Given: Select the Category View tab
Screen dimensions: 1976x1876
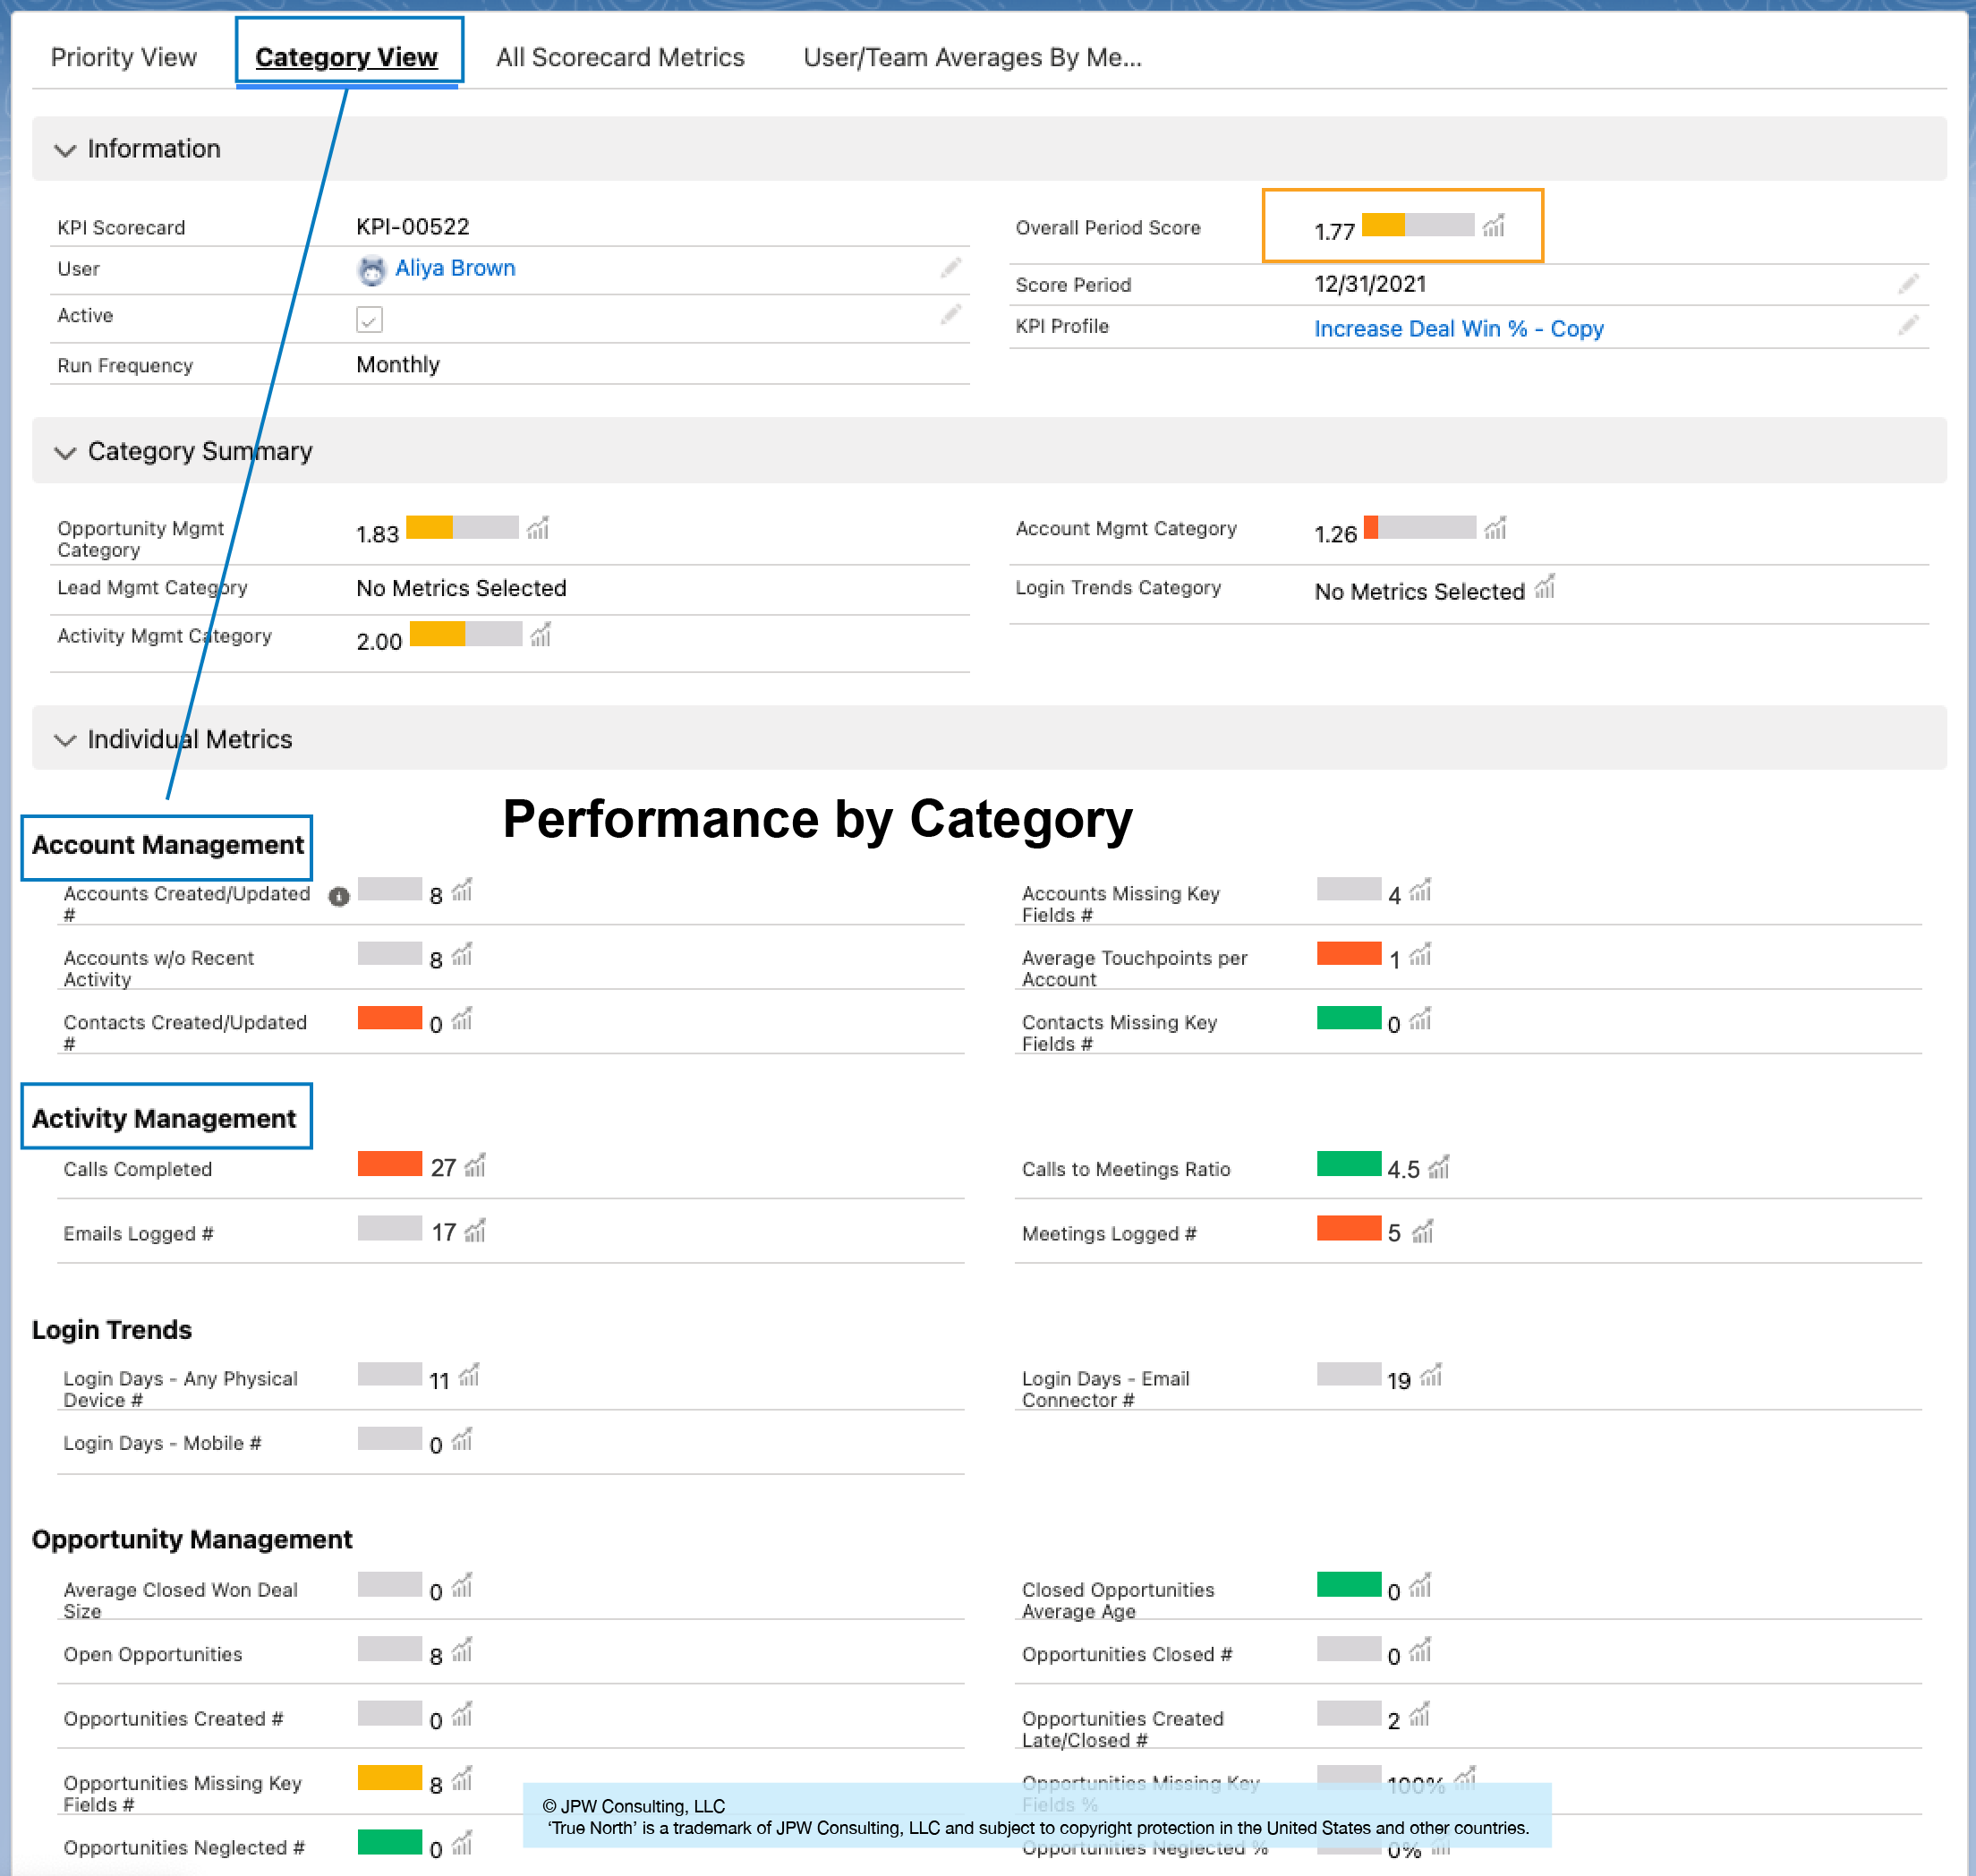Looking at the screenshot, I should pyautogui.click(x=346, y=57).
